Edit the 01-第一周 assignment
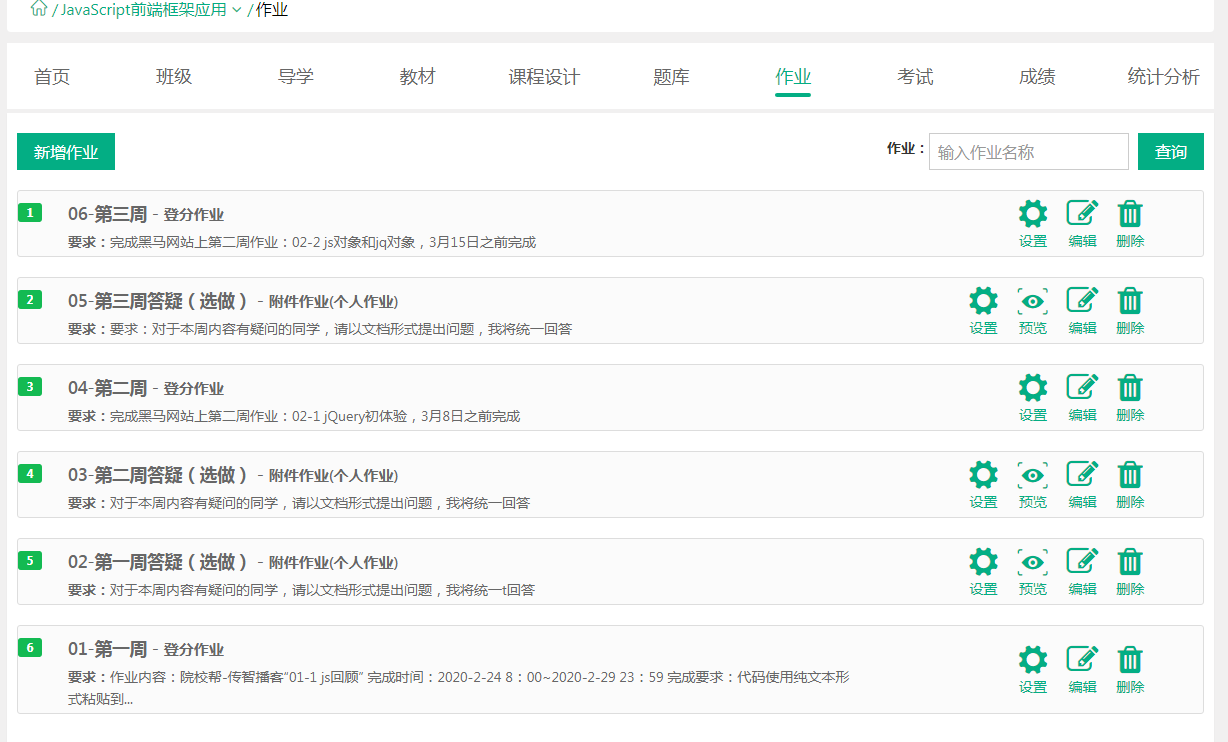Image resolution: width=1228 pixels, height=742 pixels. 1082,669
